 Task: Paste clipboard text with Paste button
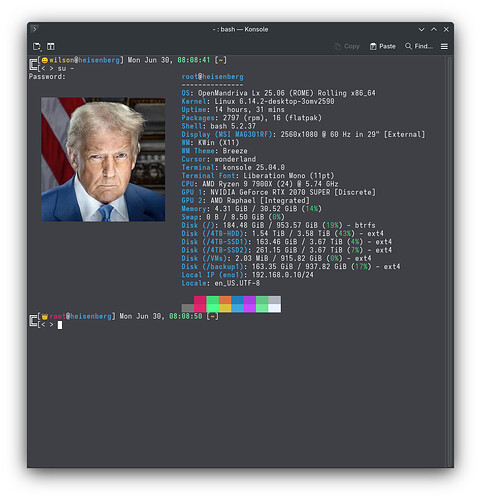point(383,46)
